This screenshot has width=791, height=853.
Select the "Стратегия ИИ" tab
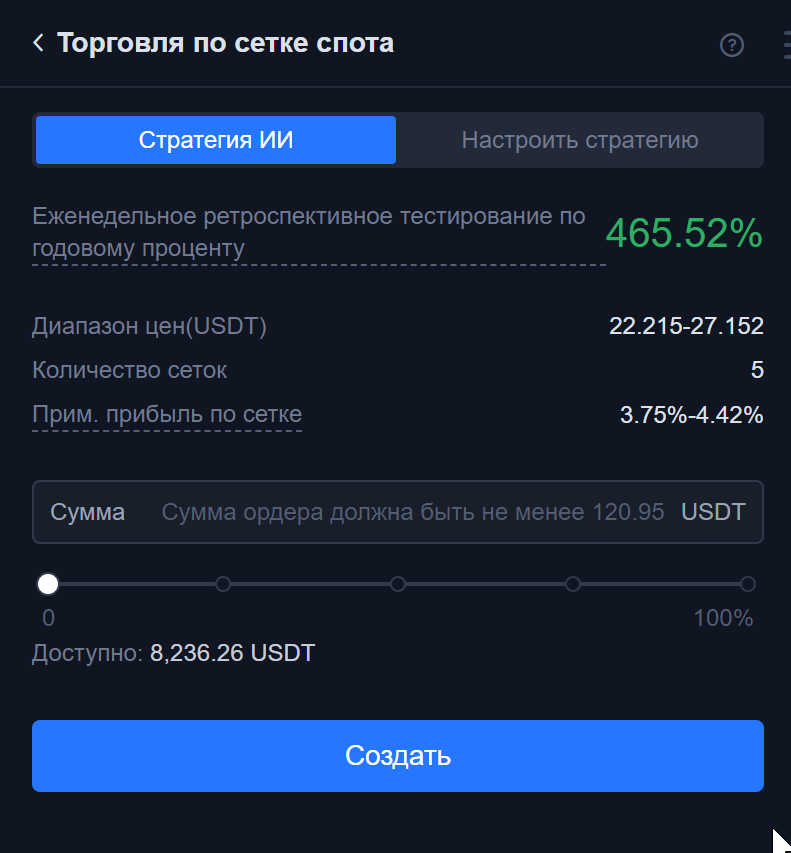coord(215,139)
